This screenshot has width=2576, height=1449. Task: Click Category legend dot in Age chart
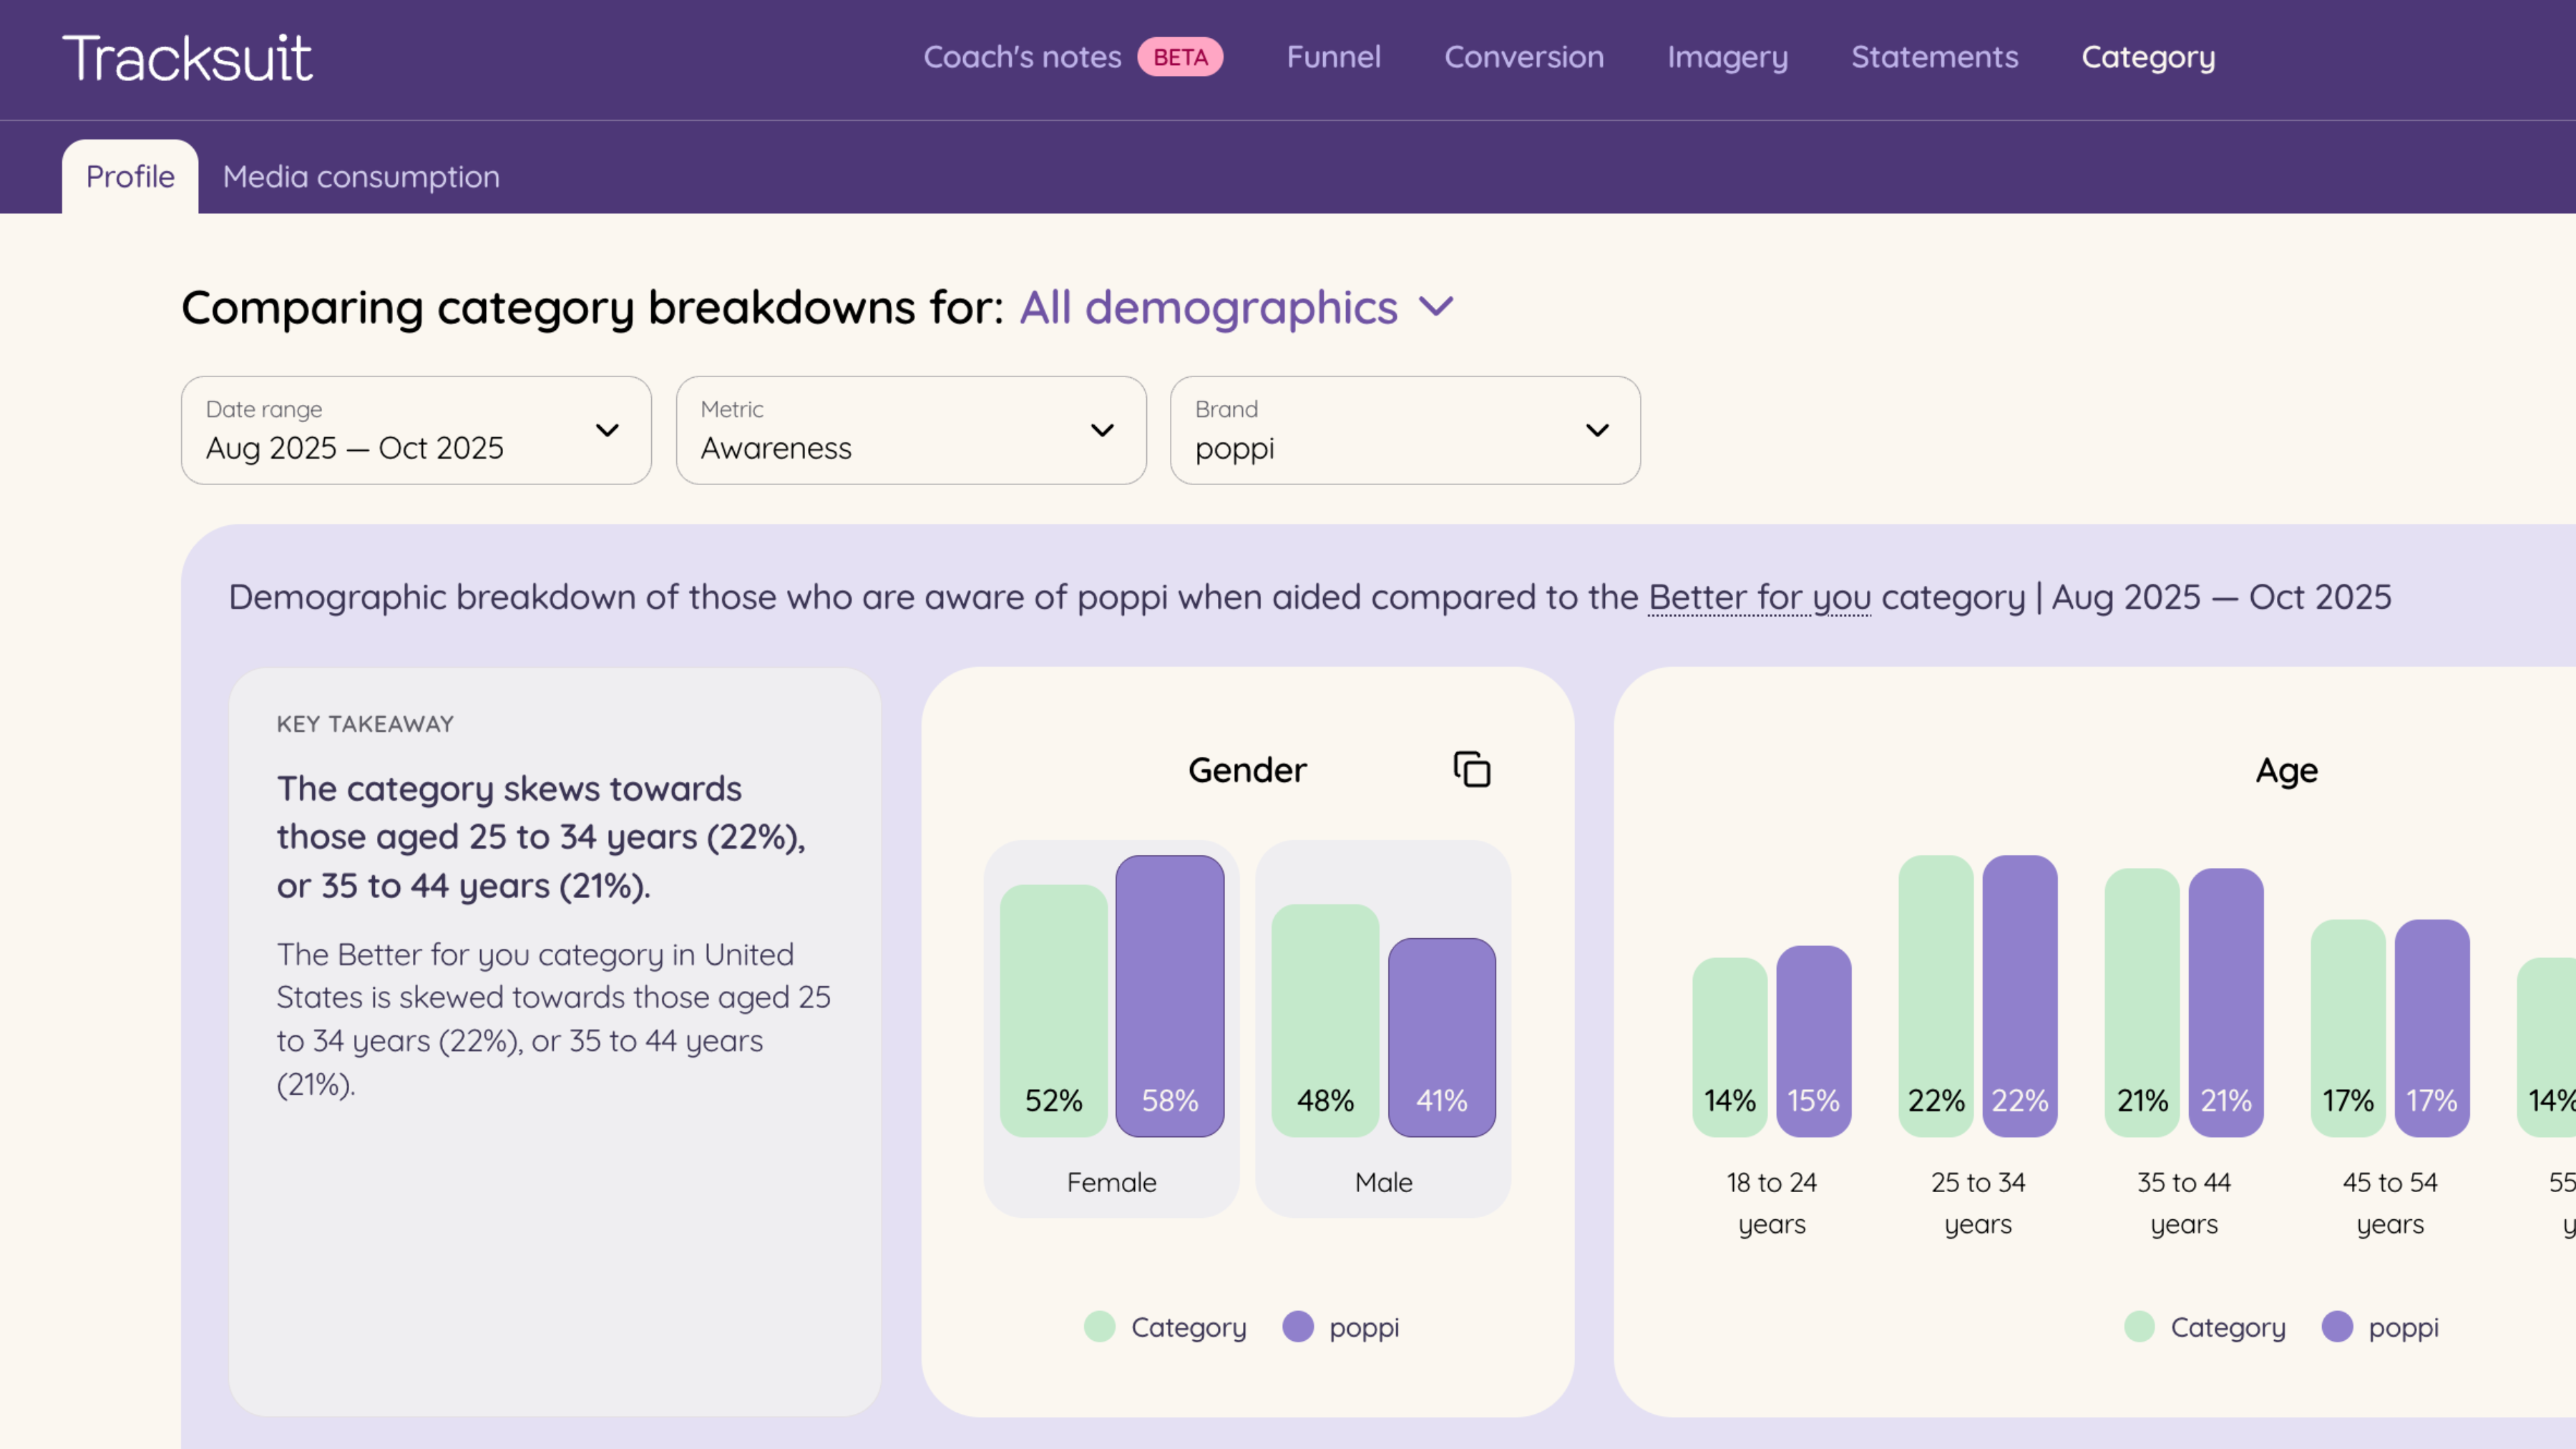2139,1327
